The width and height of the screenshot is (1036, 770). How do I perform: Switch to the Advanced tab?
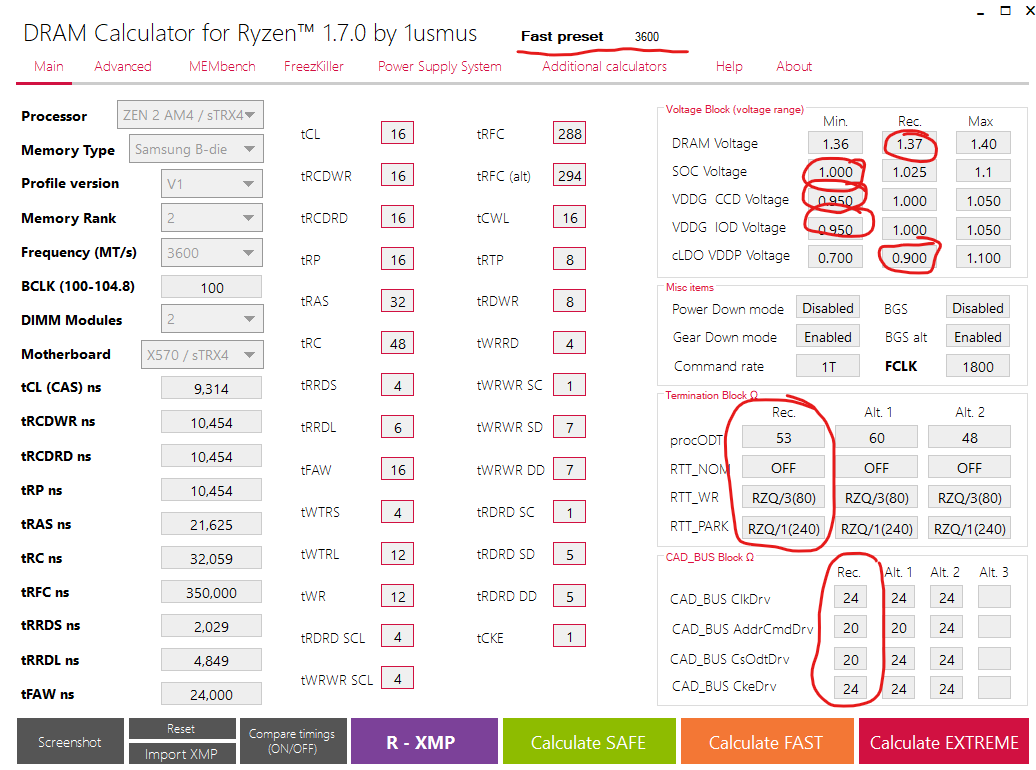[x=123, y=66]
